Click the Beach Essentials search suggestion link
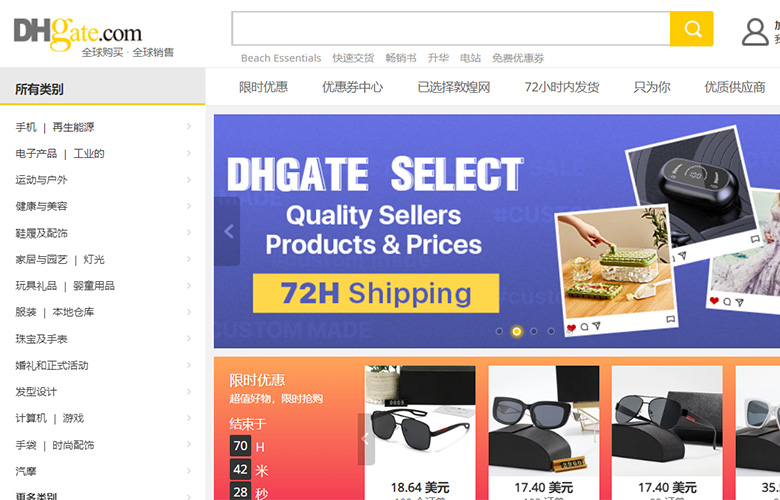Image resolution: width=780 pixels, height=500 pixels. pyautogui.click(x=281, y=58)
